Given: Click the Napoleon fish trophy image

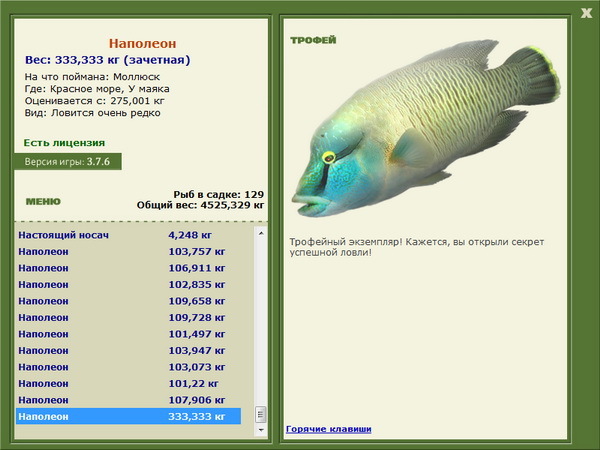Looking at the screenshot, I should coord(426,128).
